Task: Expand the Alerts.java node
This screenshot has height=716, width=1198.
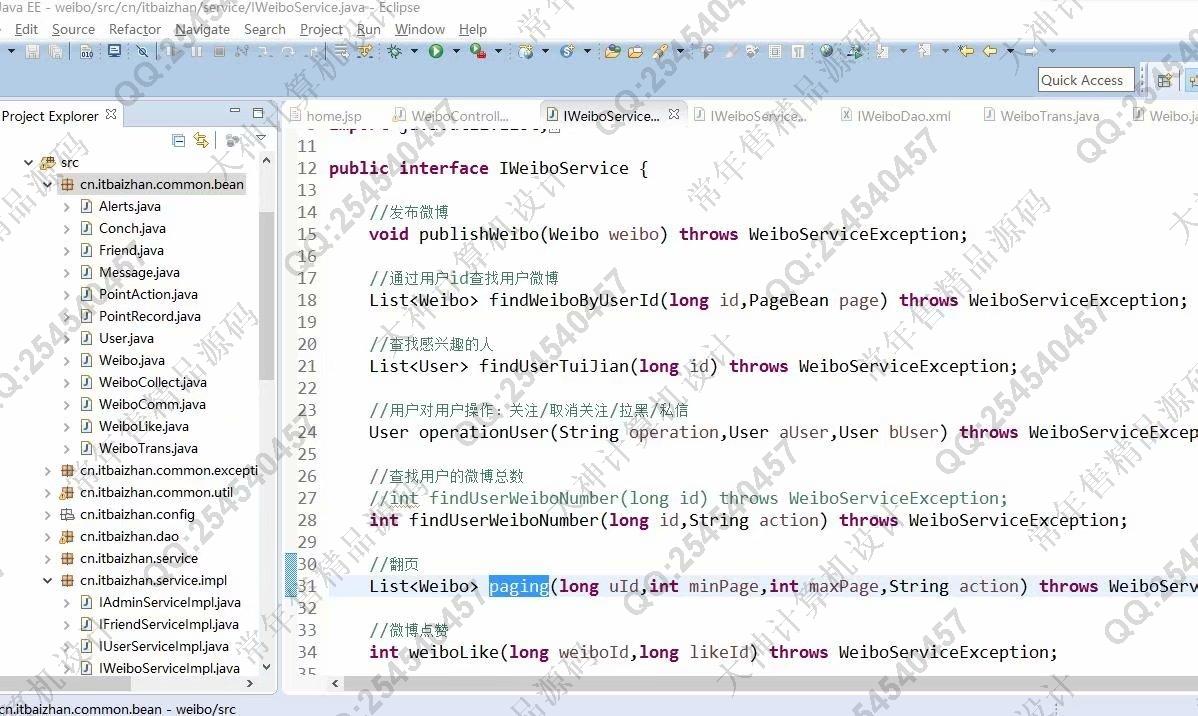Action: click(66, 206)
